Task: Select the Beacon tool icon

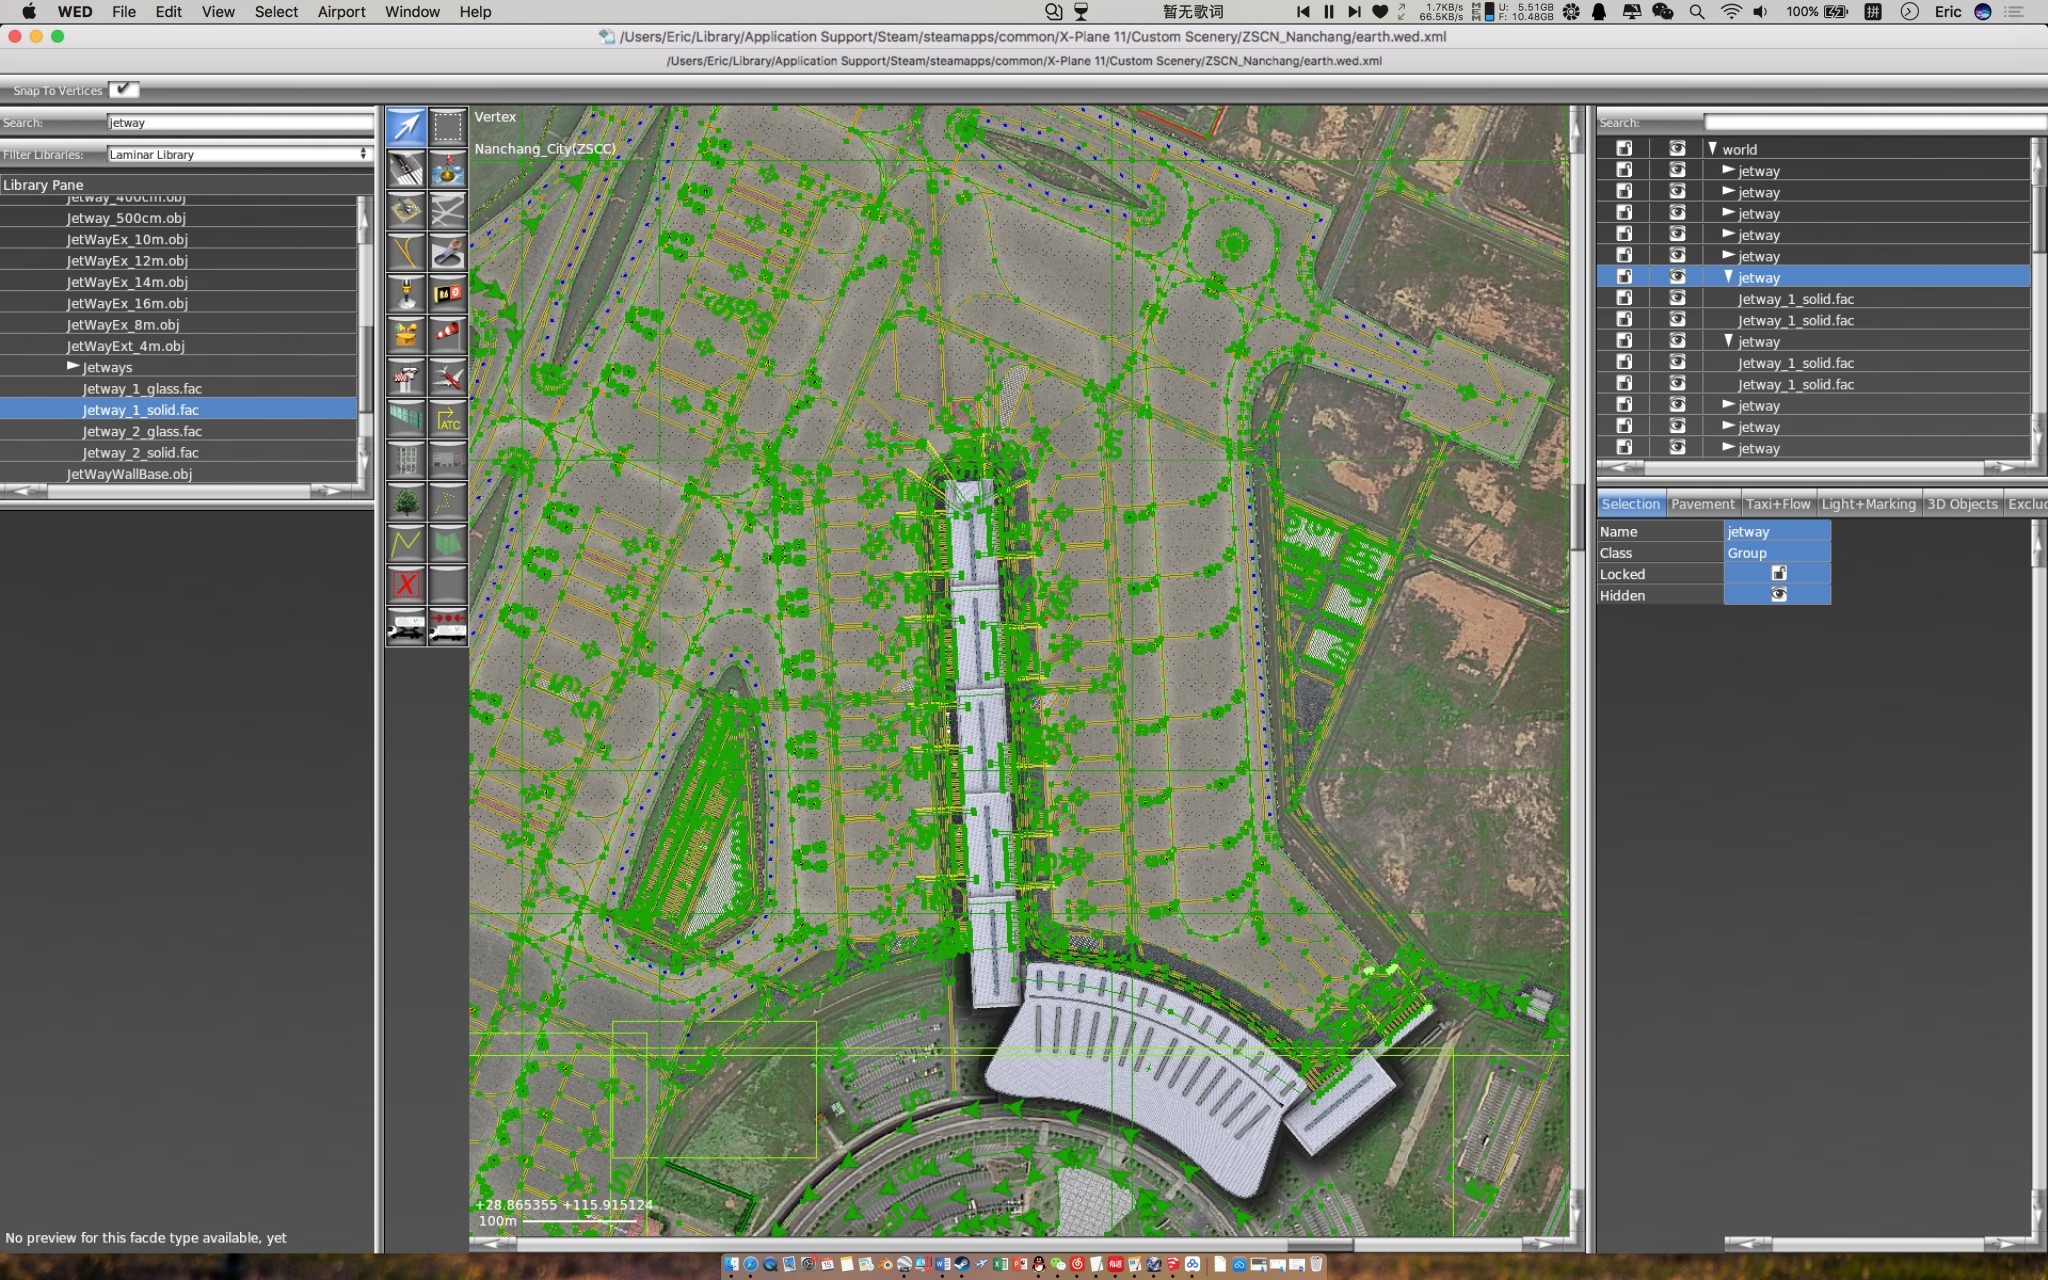Action: coord(406,335)
